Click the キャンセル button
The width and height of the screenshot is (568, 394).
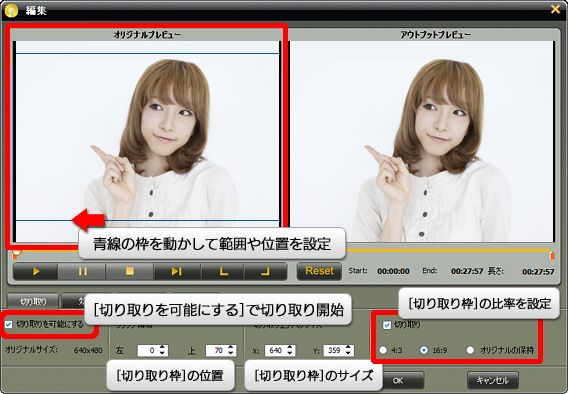tap(493, 380)
